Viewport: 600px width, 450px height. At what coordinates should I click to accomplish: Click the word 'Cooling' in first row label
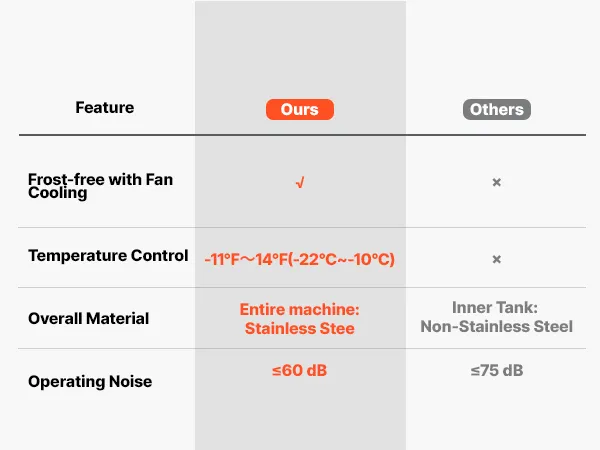click(x=58, y=193)
